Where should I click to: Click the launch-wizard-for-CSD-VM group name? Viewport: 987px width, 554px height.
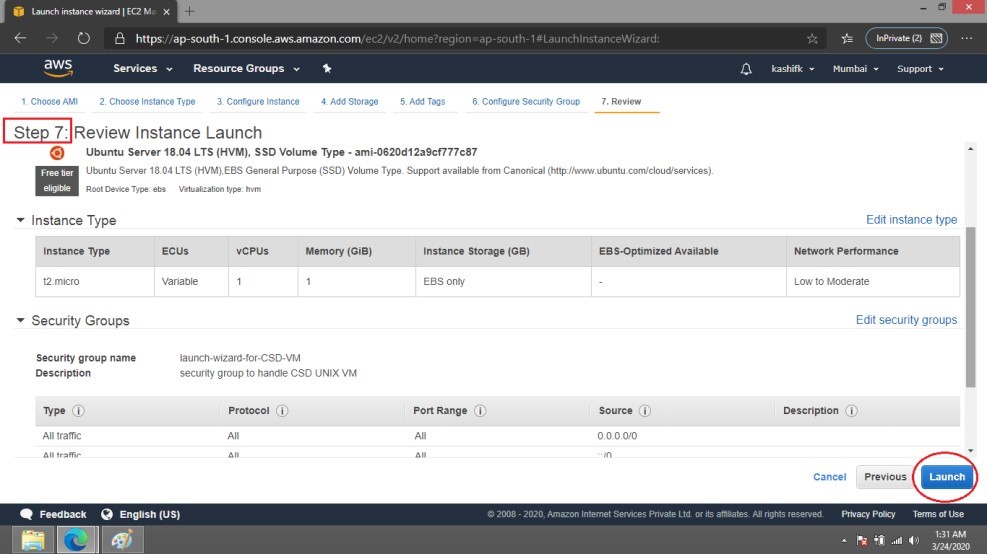pyautogui.click(x=240, y=358)
